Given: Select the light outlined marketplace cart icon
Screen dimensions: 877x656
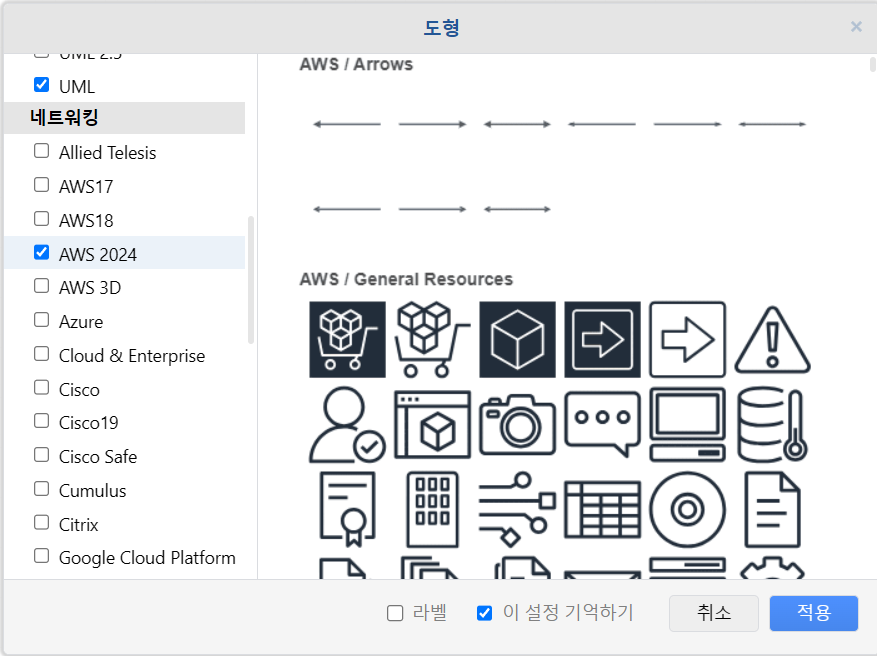Looking at the screenshot, I should click(x=432, y=339).
